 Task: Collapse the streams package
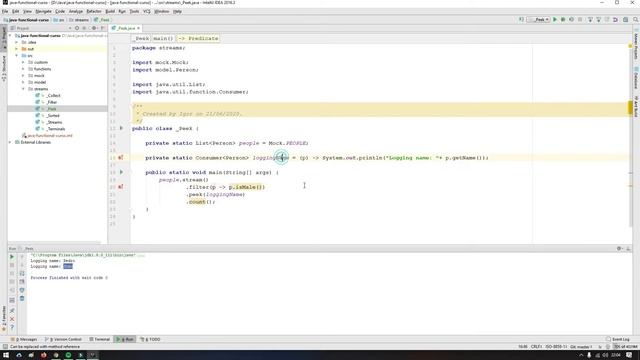[x=23, y=89]
